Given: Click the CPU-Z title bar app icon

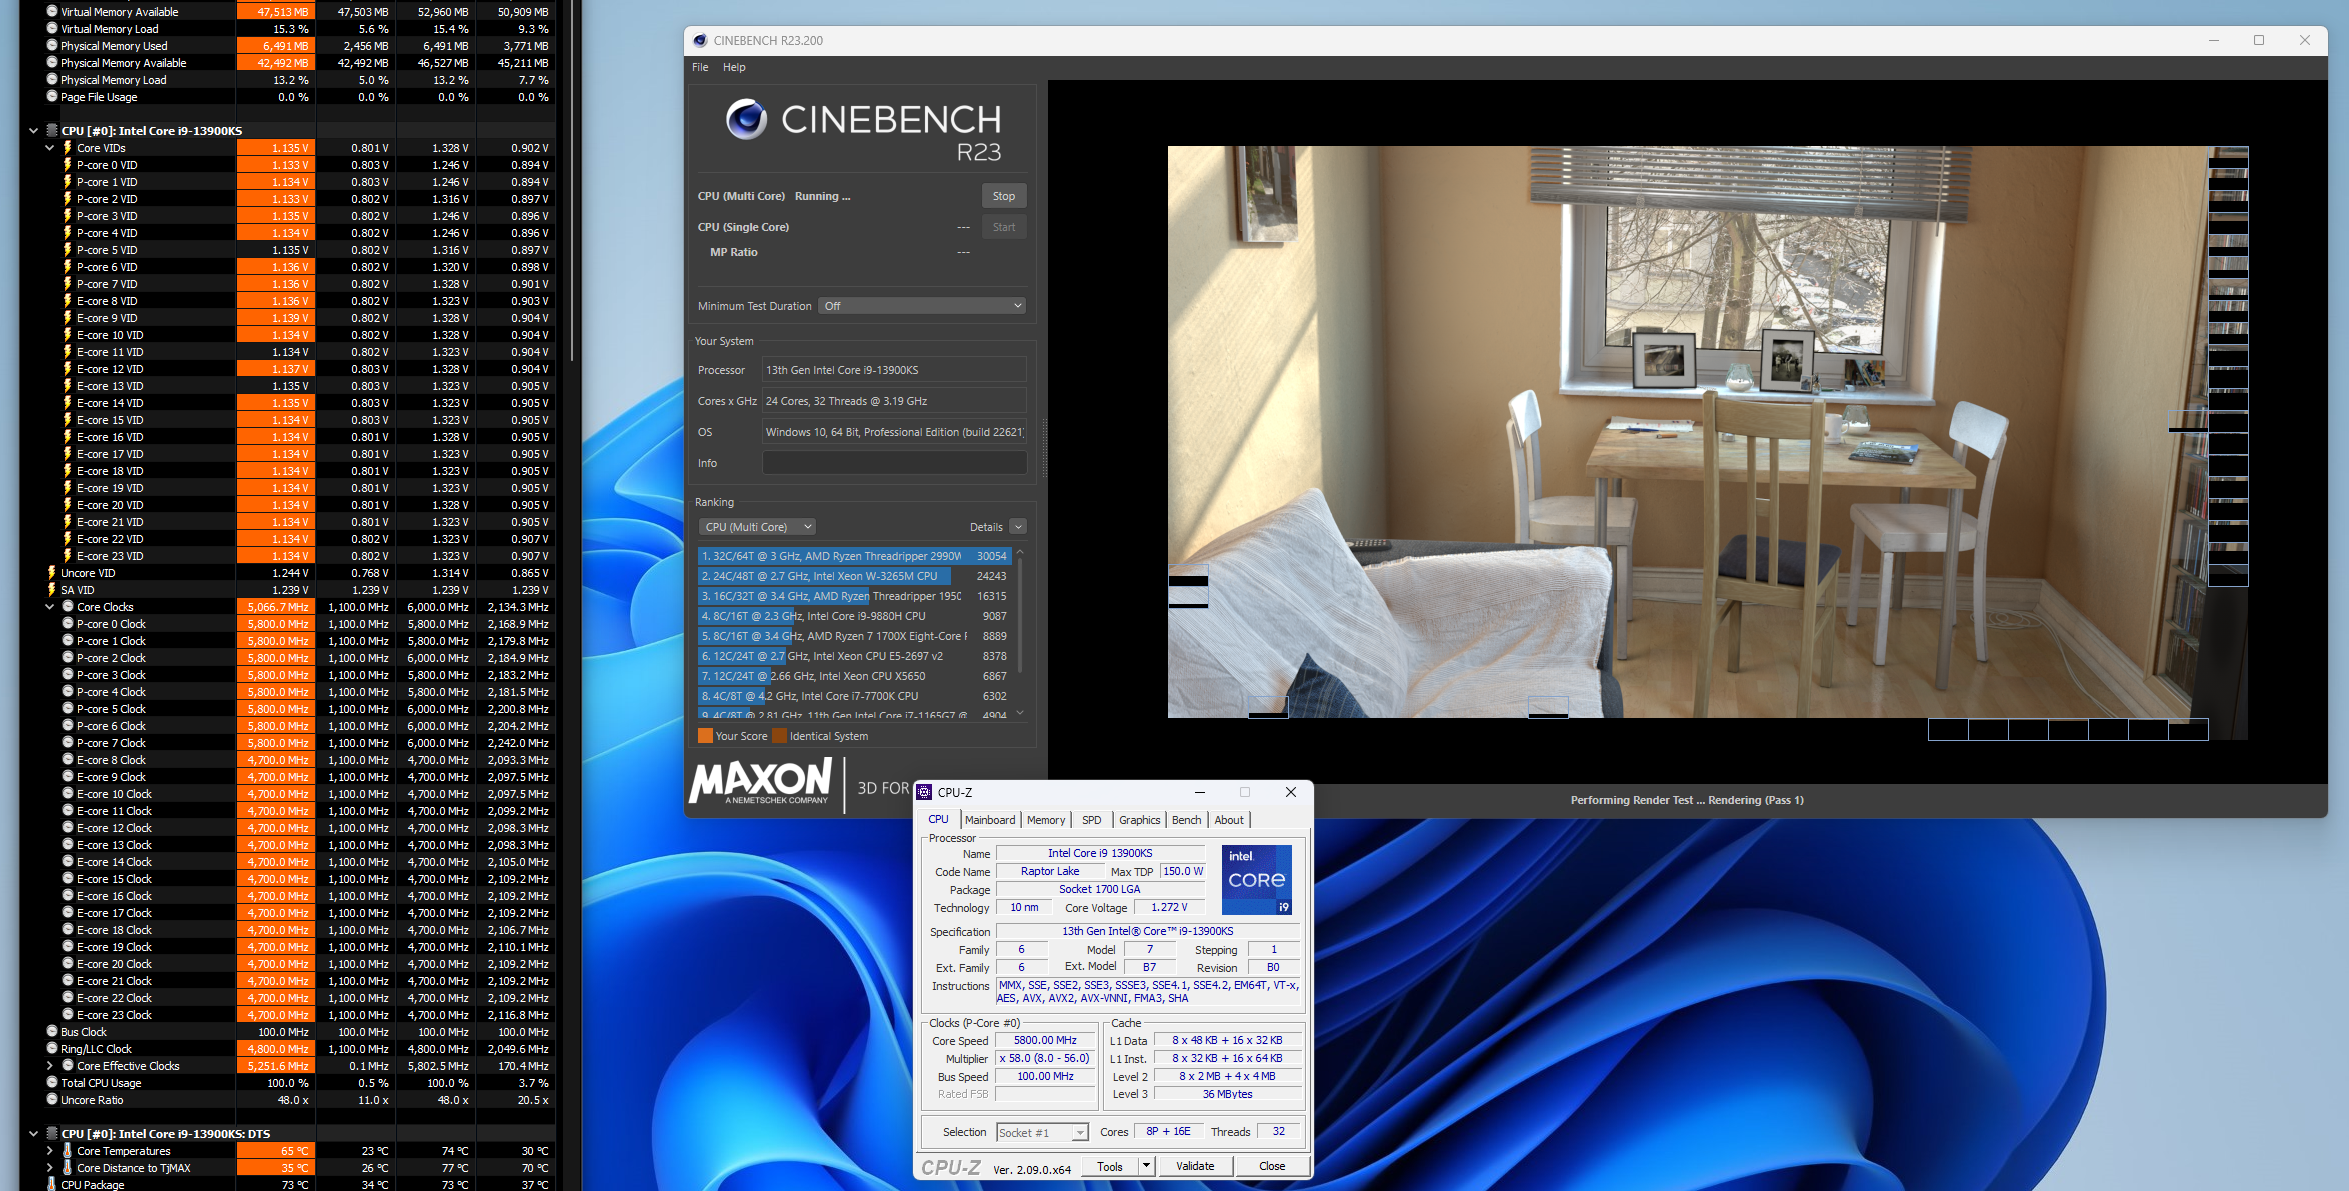Looking at the screenshot, I should pyautogui.click(x=925, y=792).
